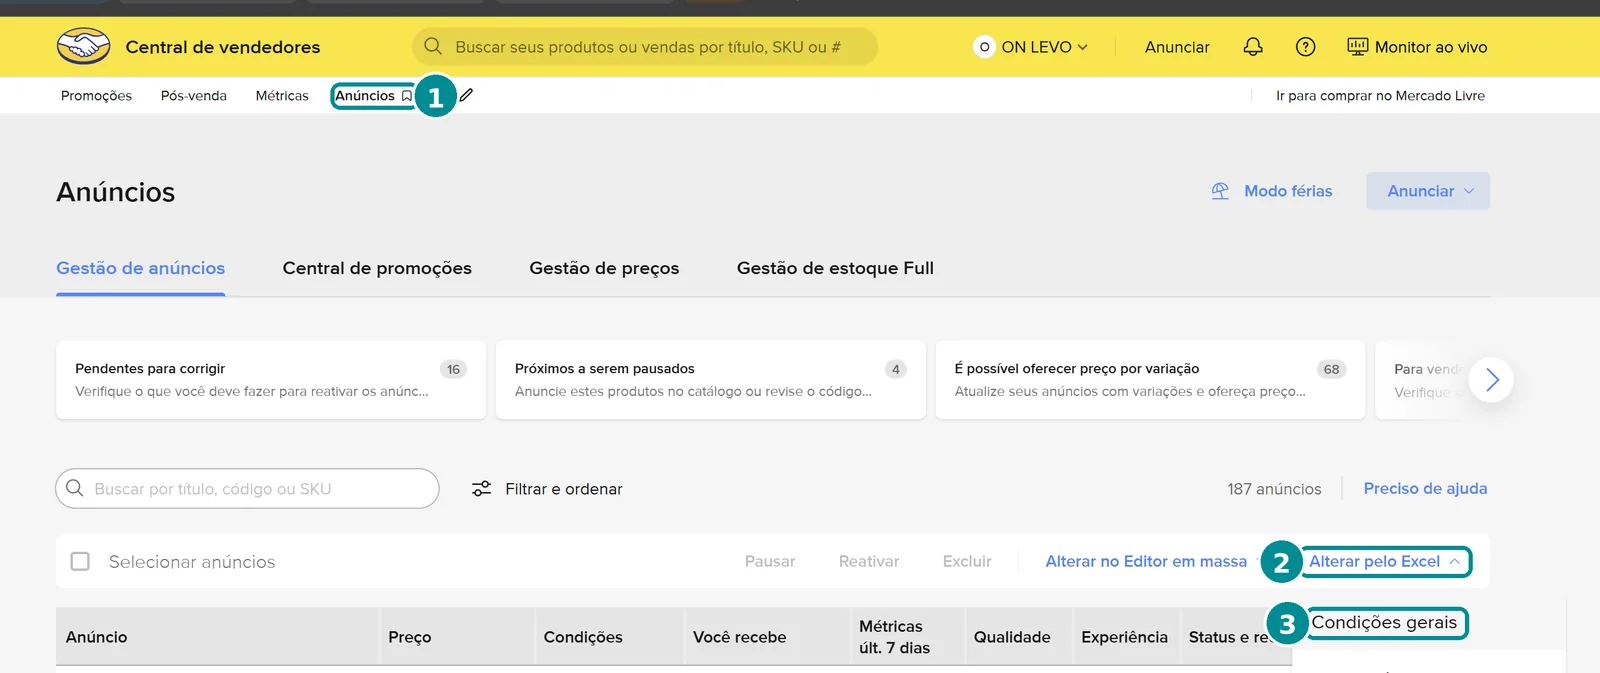Click the Filtrar e ordenar sliders icon
The image size is (1600, 673).
pos(481,488)
